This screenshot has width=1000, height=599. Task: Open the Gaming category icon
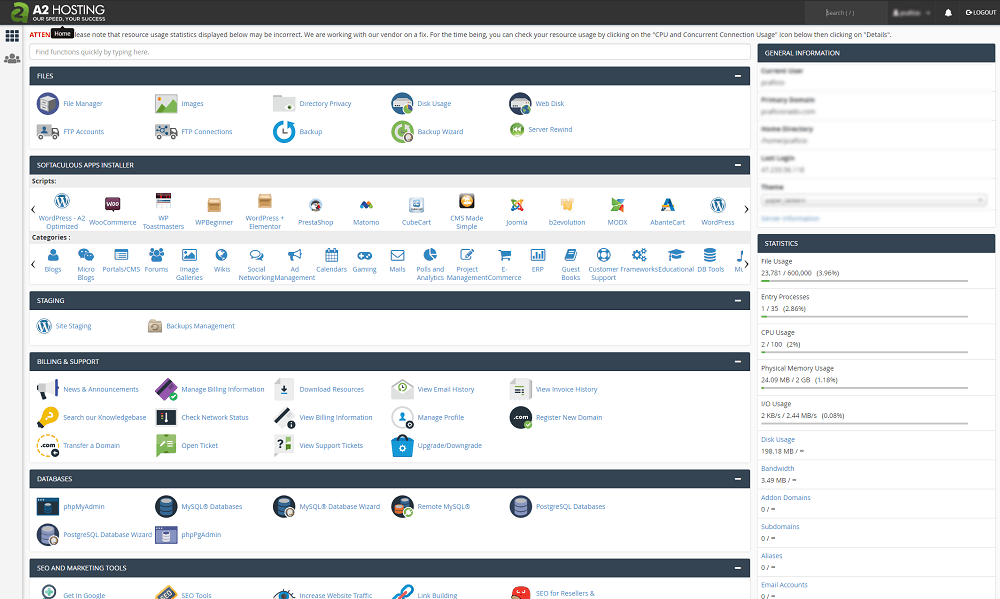click(x=364, y=255)
